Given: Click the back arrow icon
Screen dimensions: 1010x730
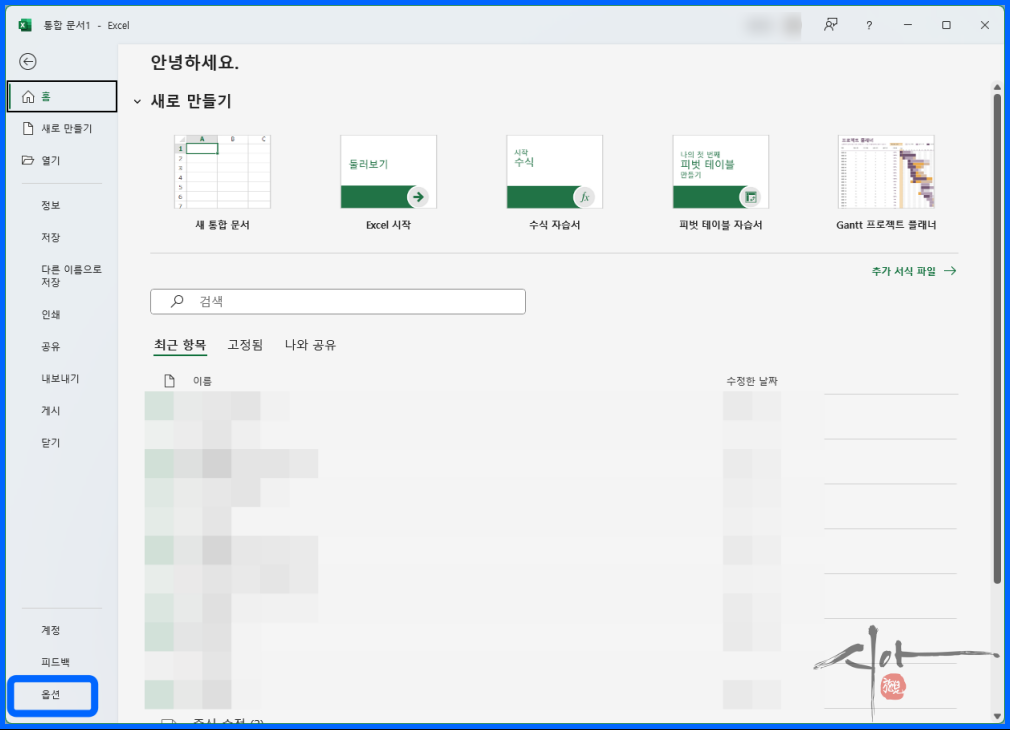Looking at the screenshot, I should click(x=28, y=61).
